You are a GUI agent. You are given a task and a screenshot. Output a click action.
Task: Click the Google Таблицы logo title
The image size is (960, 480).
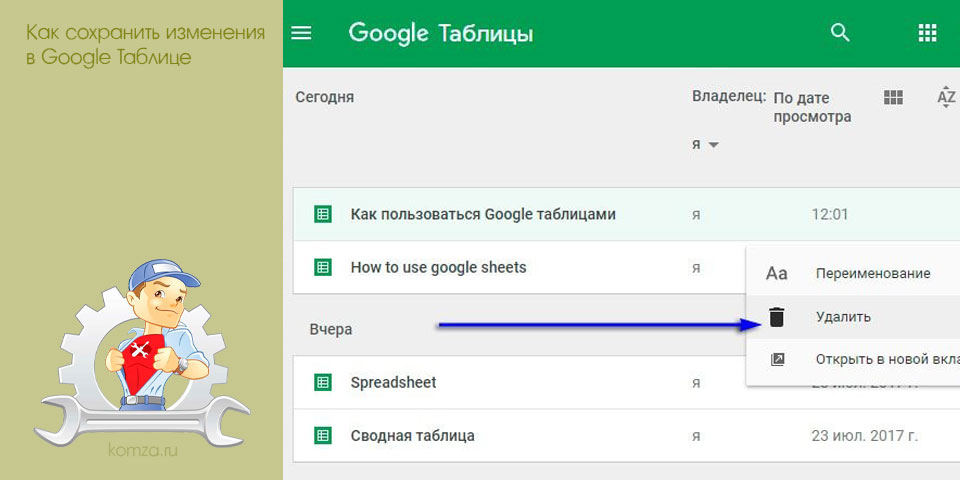click(x=441, y=33)
